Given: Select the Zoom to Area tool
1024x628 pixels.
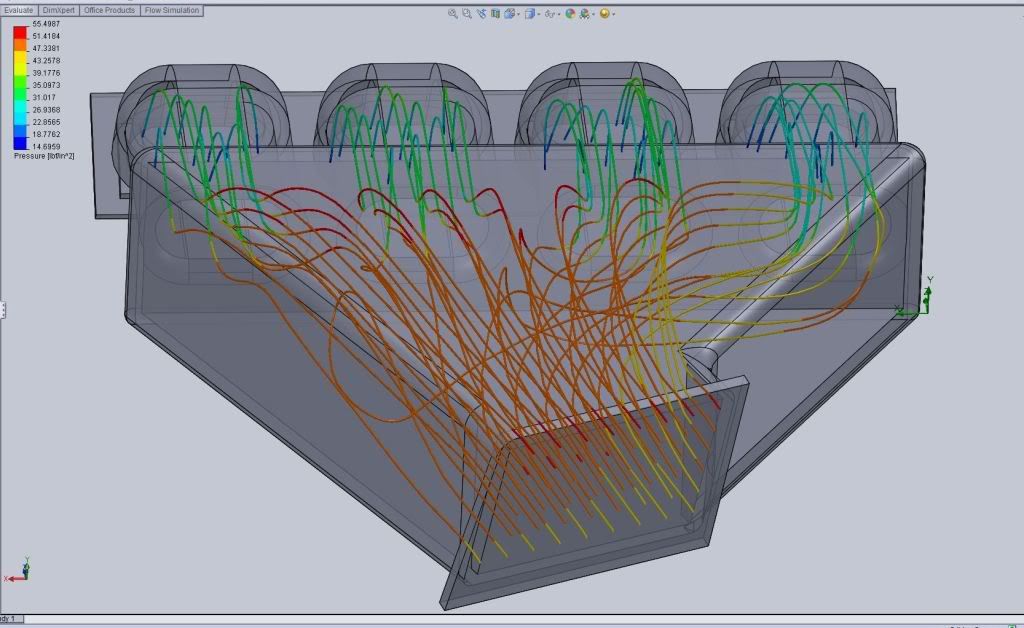Looking at the screenshot, I should coord(467,14).
